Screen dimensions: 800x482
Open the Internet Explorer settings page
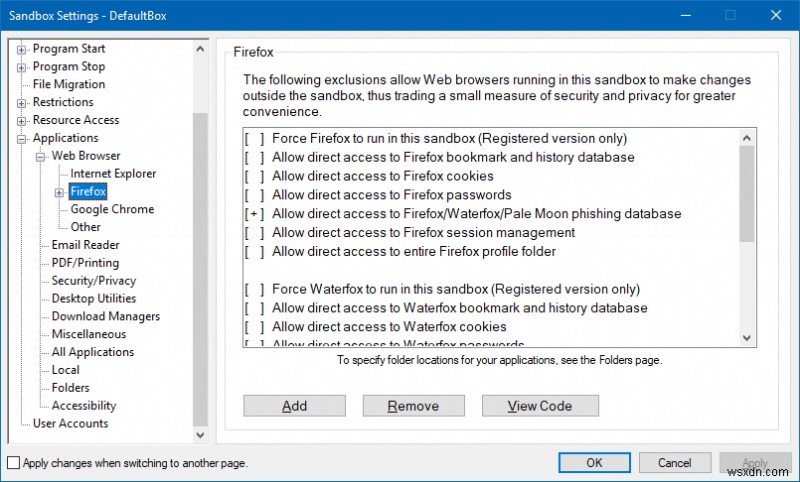[x=113, y=174]
